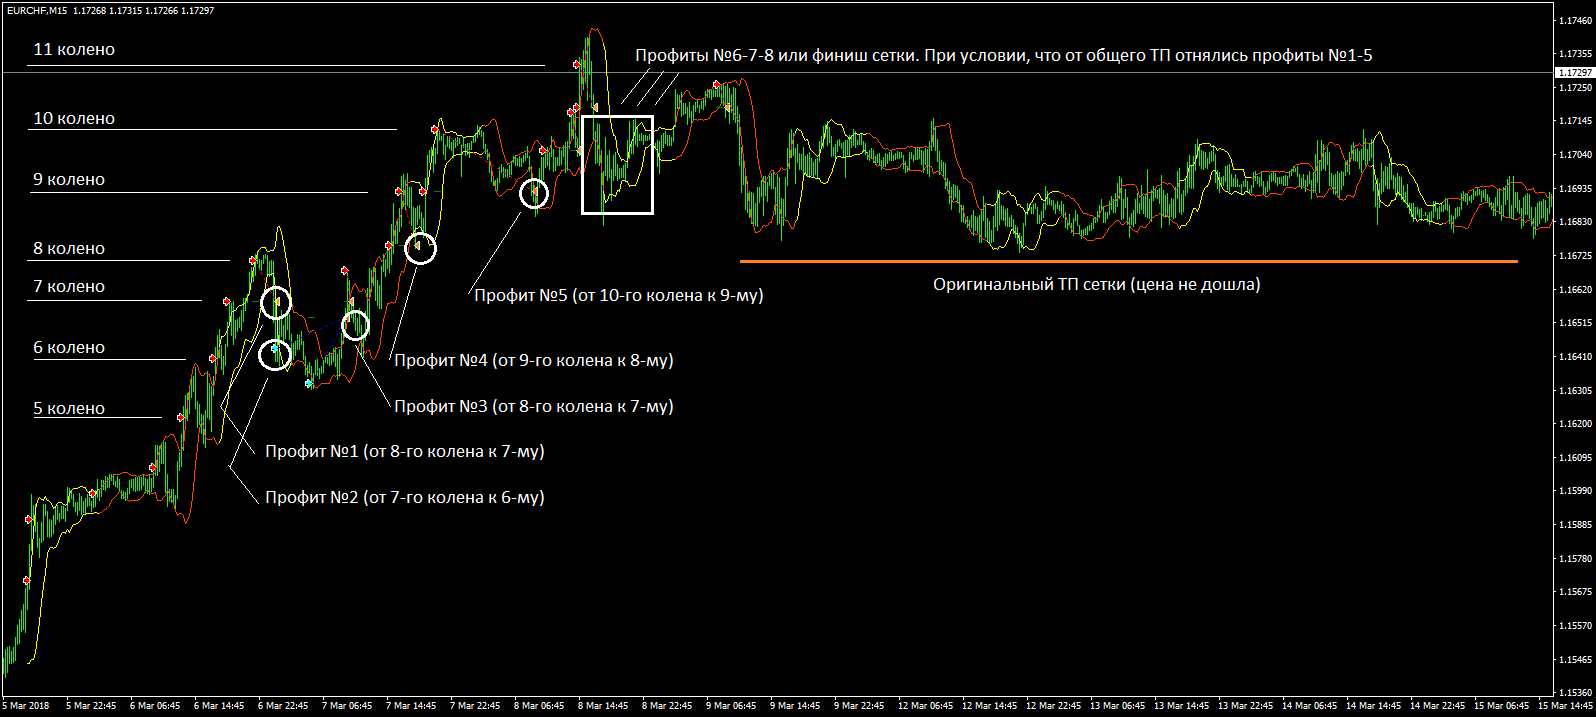1596x717 pixels.
Task: Click the 1.15675 price axis label
Action: pos(1575,592)
